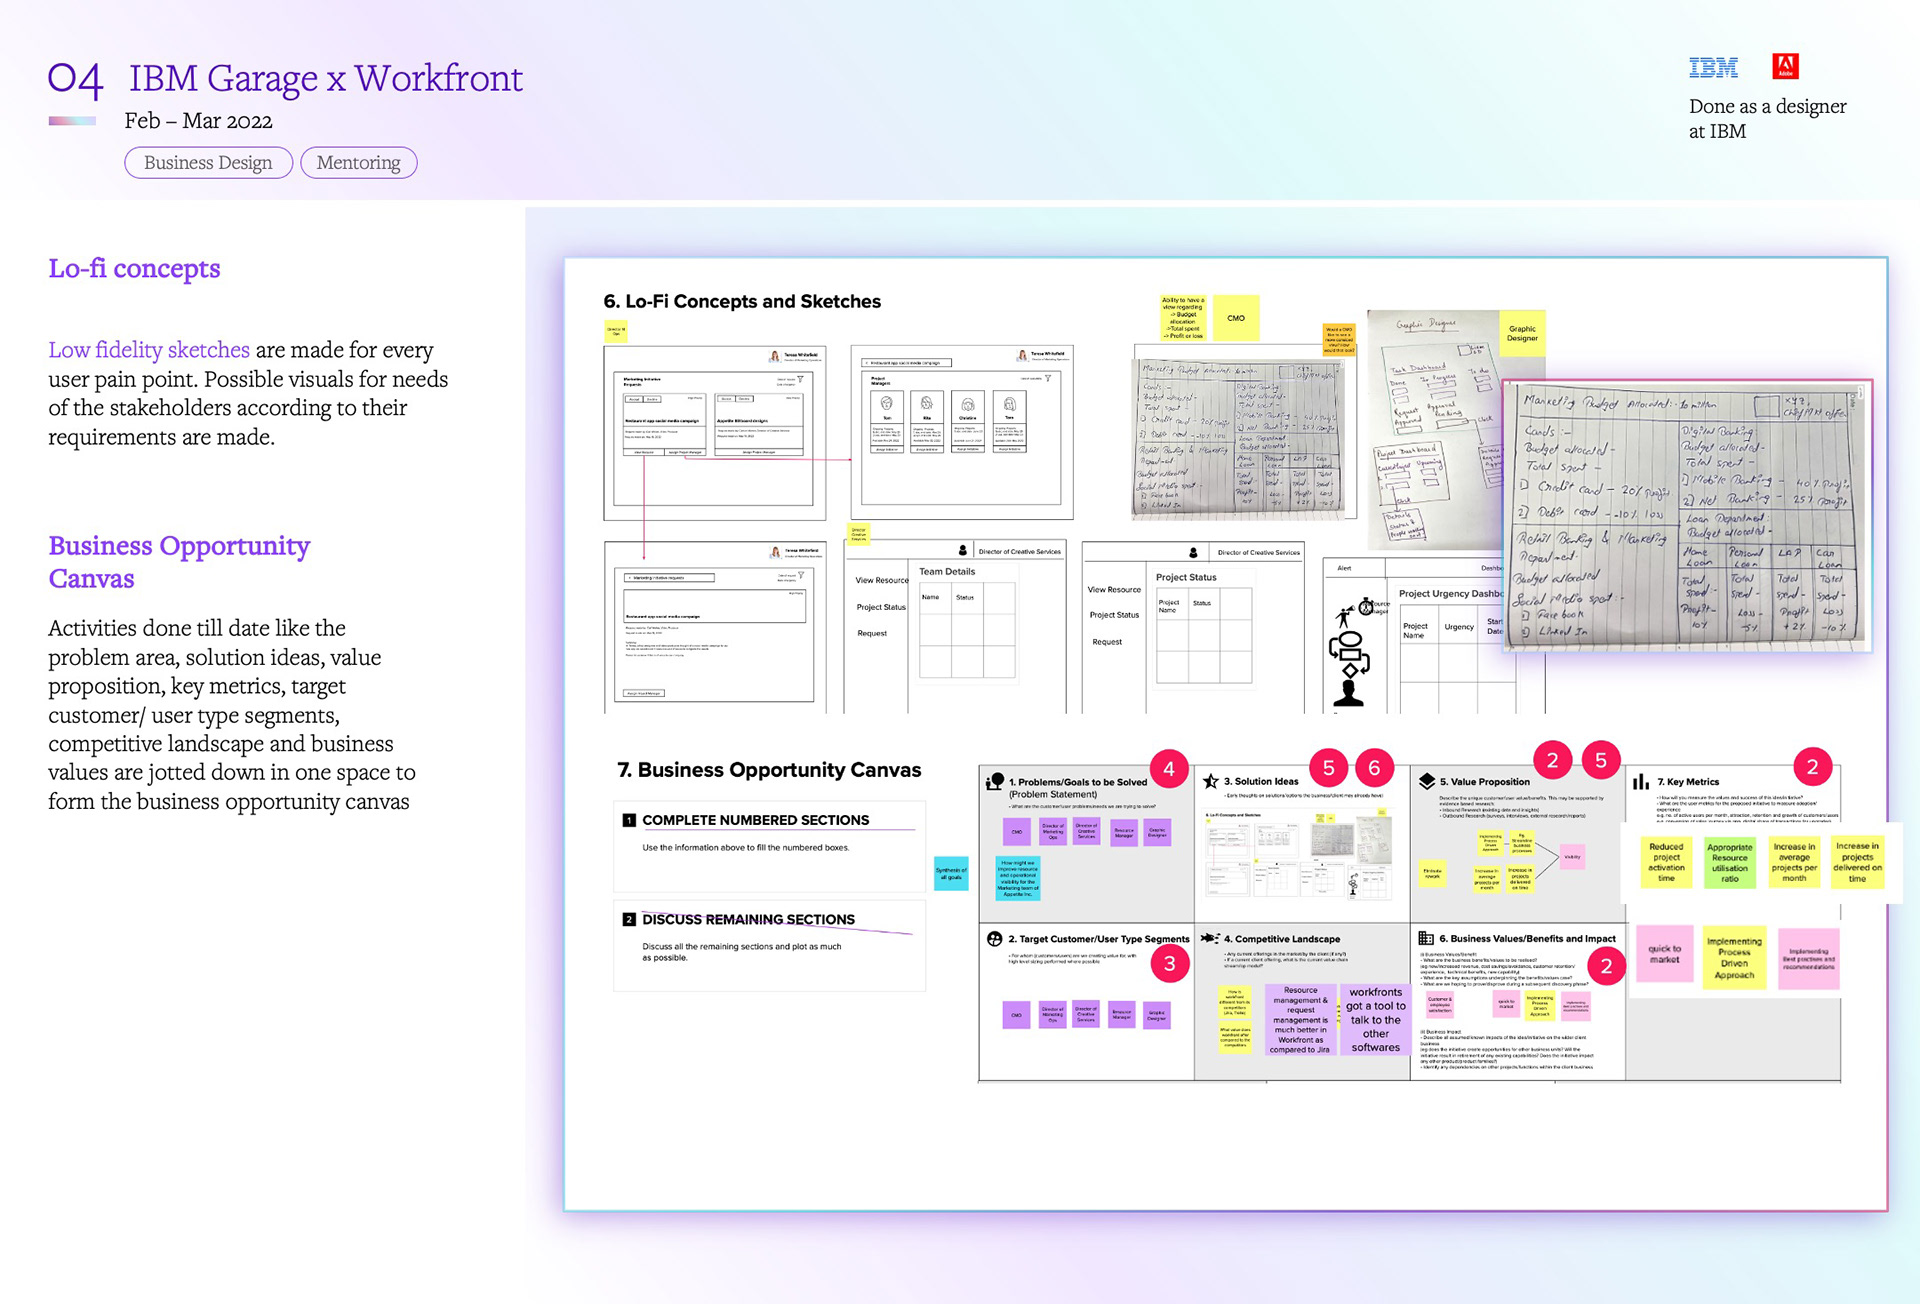Click the Resource management & request management sticky

point(1300,1019)
